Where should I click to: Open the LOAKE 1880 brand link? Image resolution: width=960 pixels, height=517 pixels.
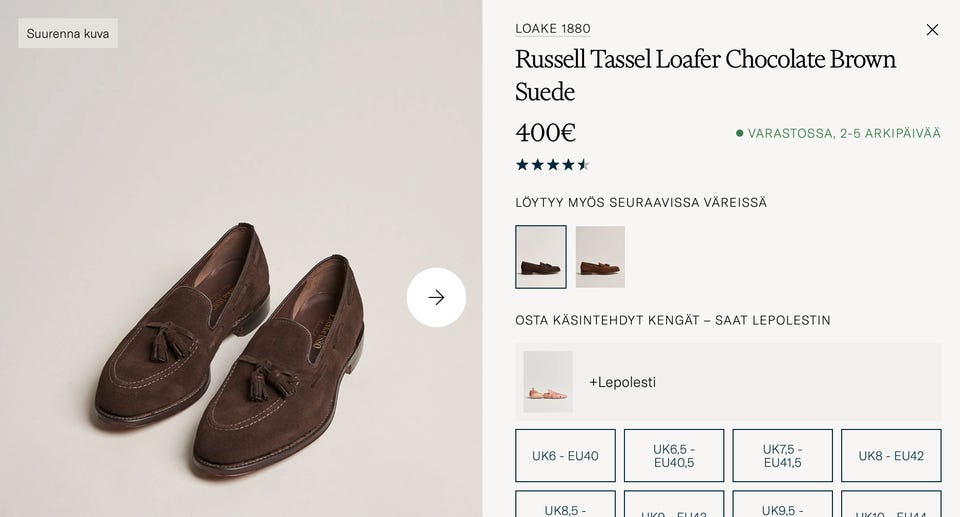click(x=553, y=29)
